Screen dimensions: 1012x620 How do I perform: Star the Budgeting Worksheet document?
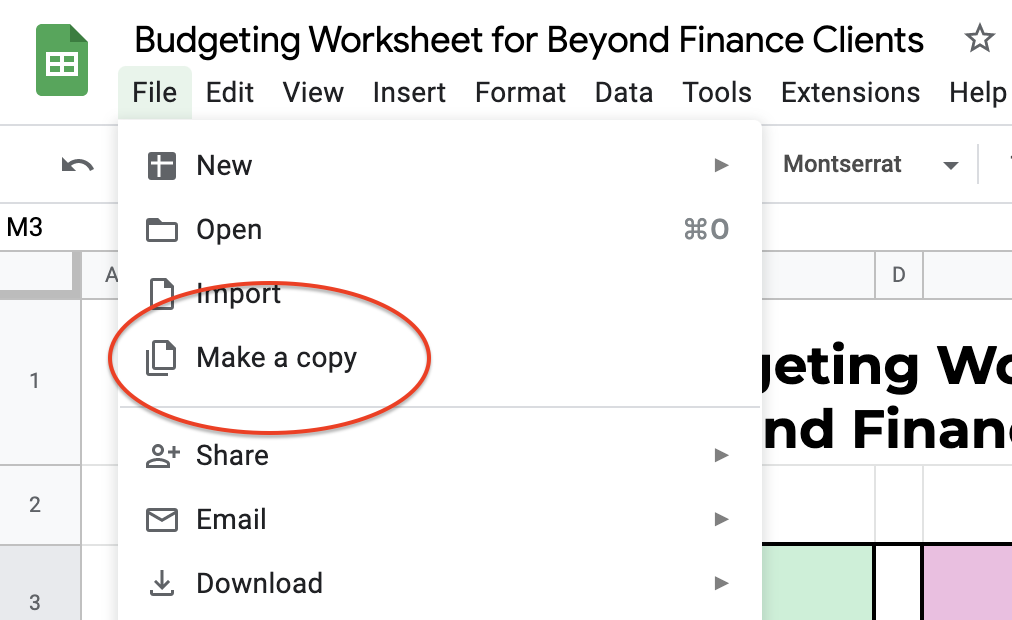[979, 39]
